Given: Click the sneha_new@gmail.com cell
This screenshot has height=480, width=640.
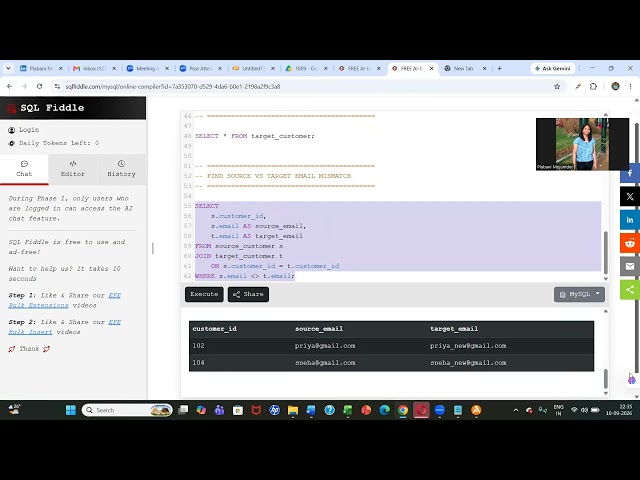Looking at the screenshot, I should (468, 363).
